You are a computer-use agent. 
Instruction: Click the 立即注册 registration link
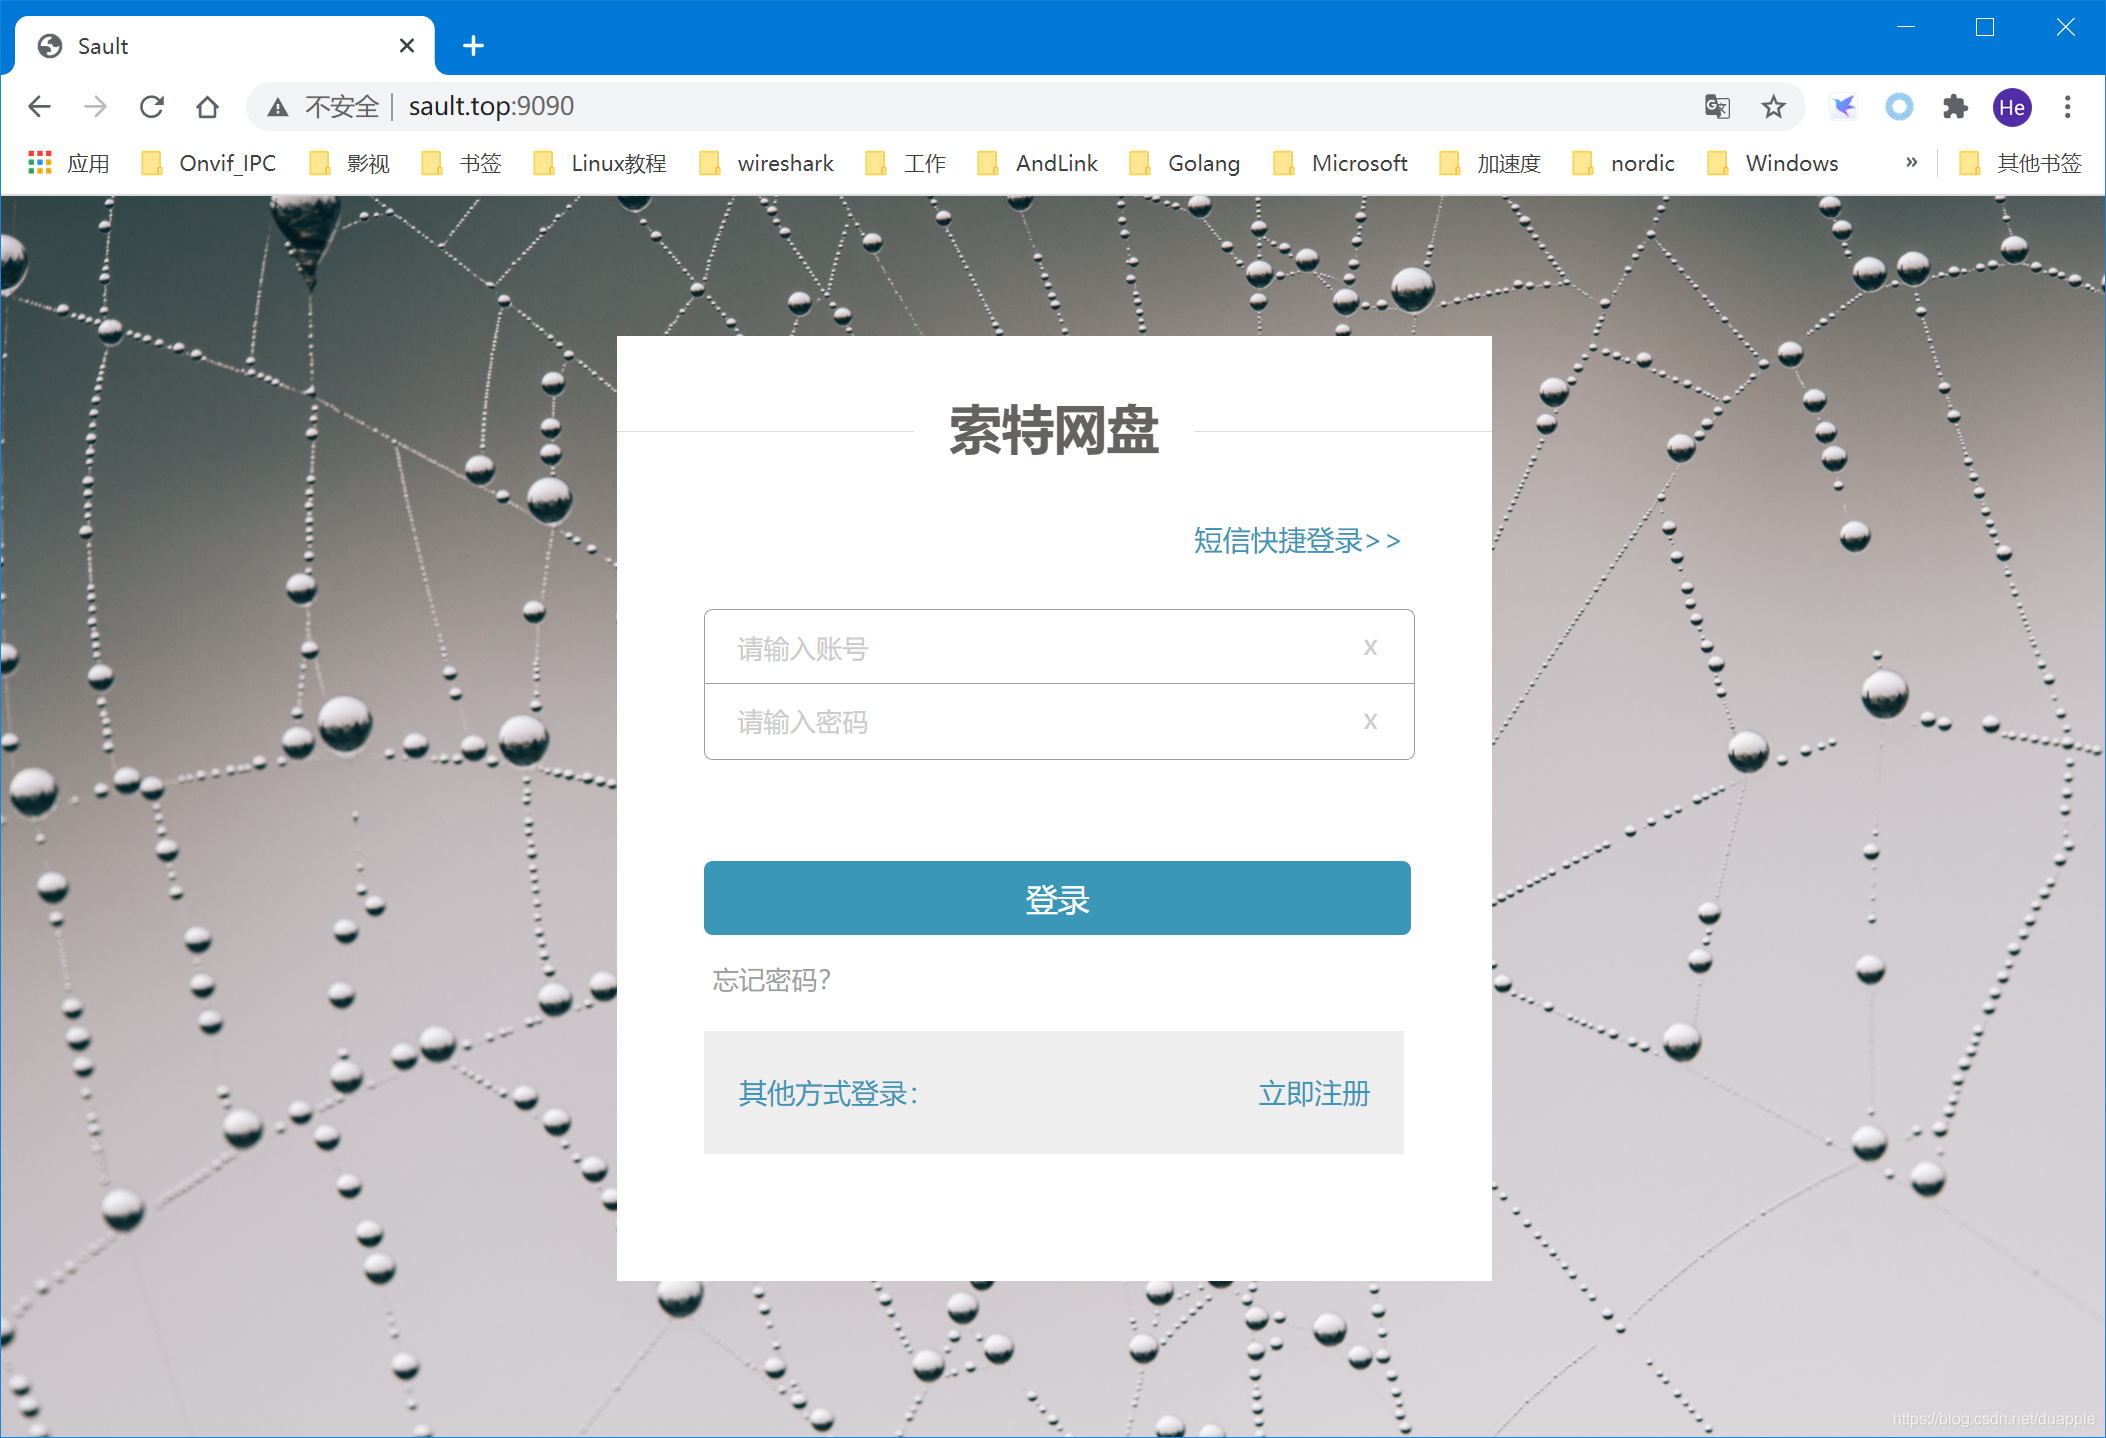pos(1314,1093)
